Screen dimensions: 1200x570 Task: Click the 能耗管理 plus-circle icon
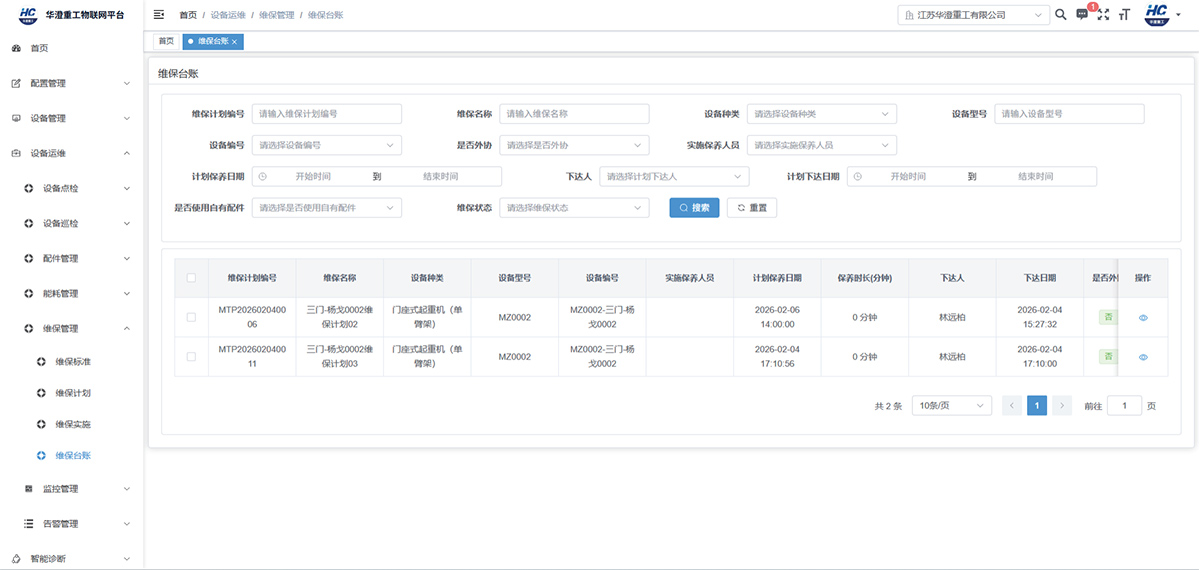(29, 293)
